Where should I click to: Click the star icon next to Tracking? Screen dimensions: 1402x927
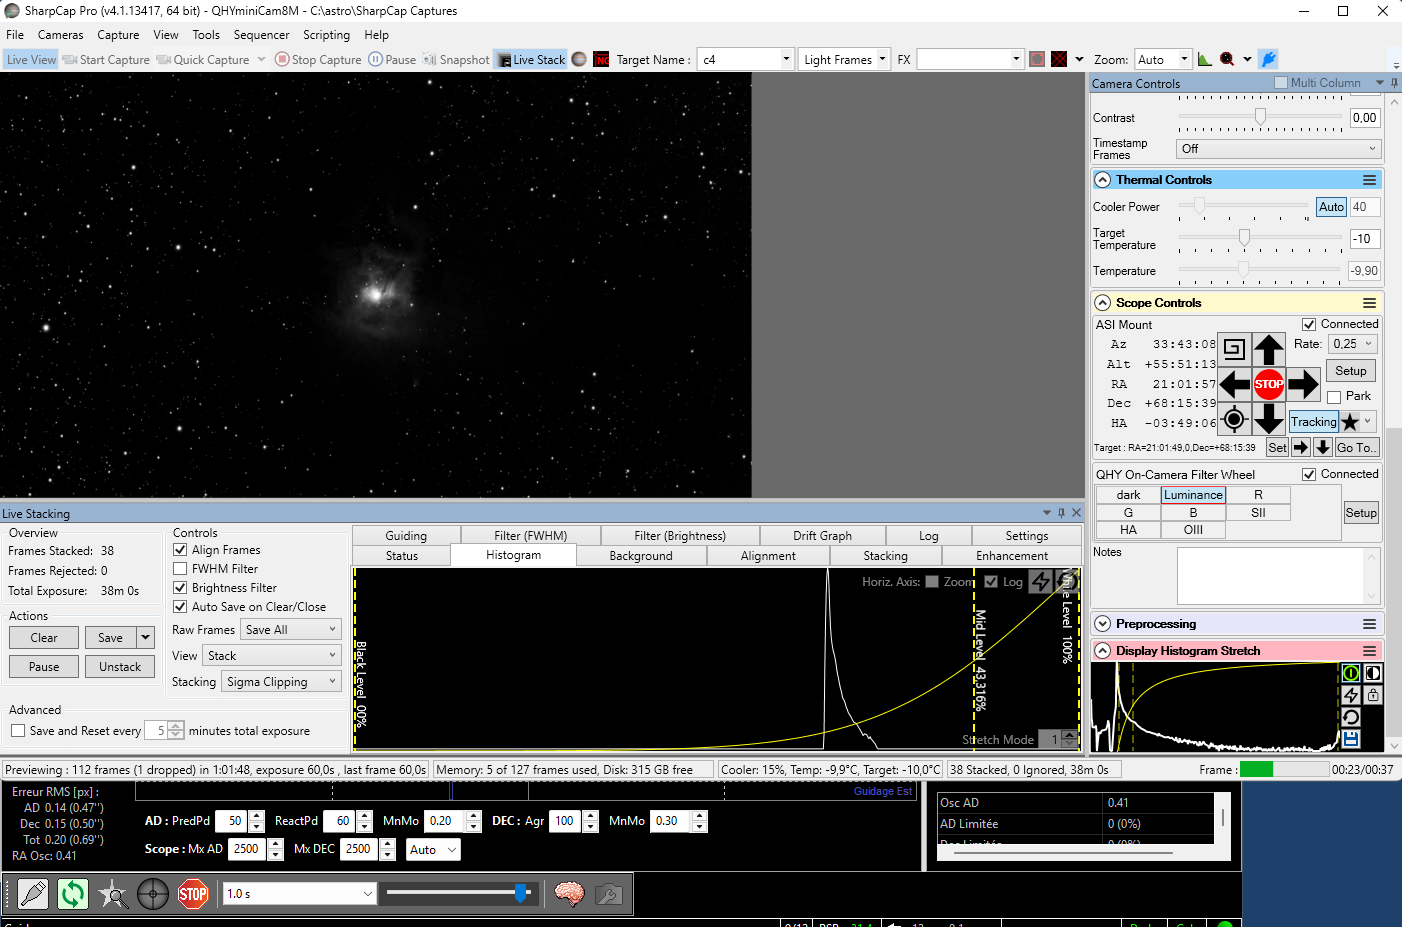tap(1350, 422)
